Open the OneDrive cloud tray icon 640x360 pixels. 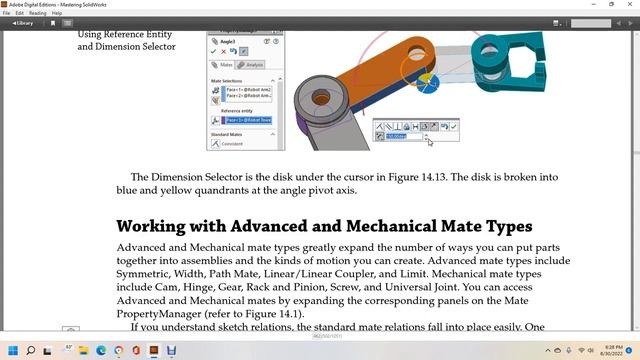[558, 351]
